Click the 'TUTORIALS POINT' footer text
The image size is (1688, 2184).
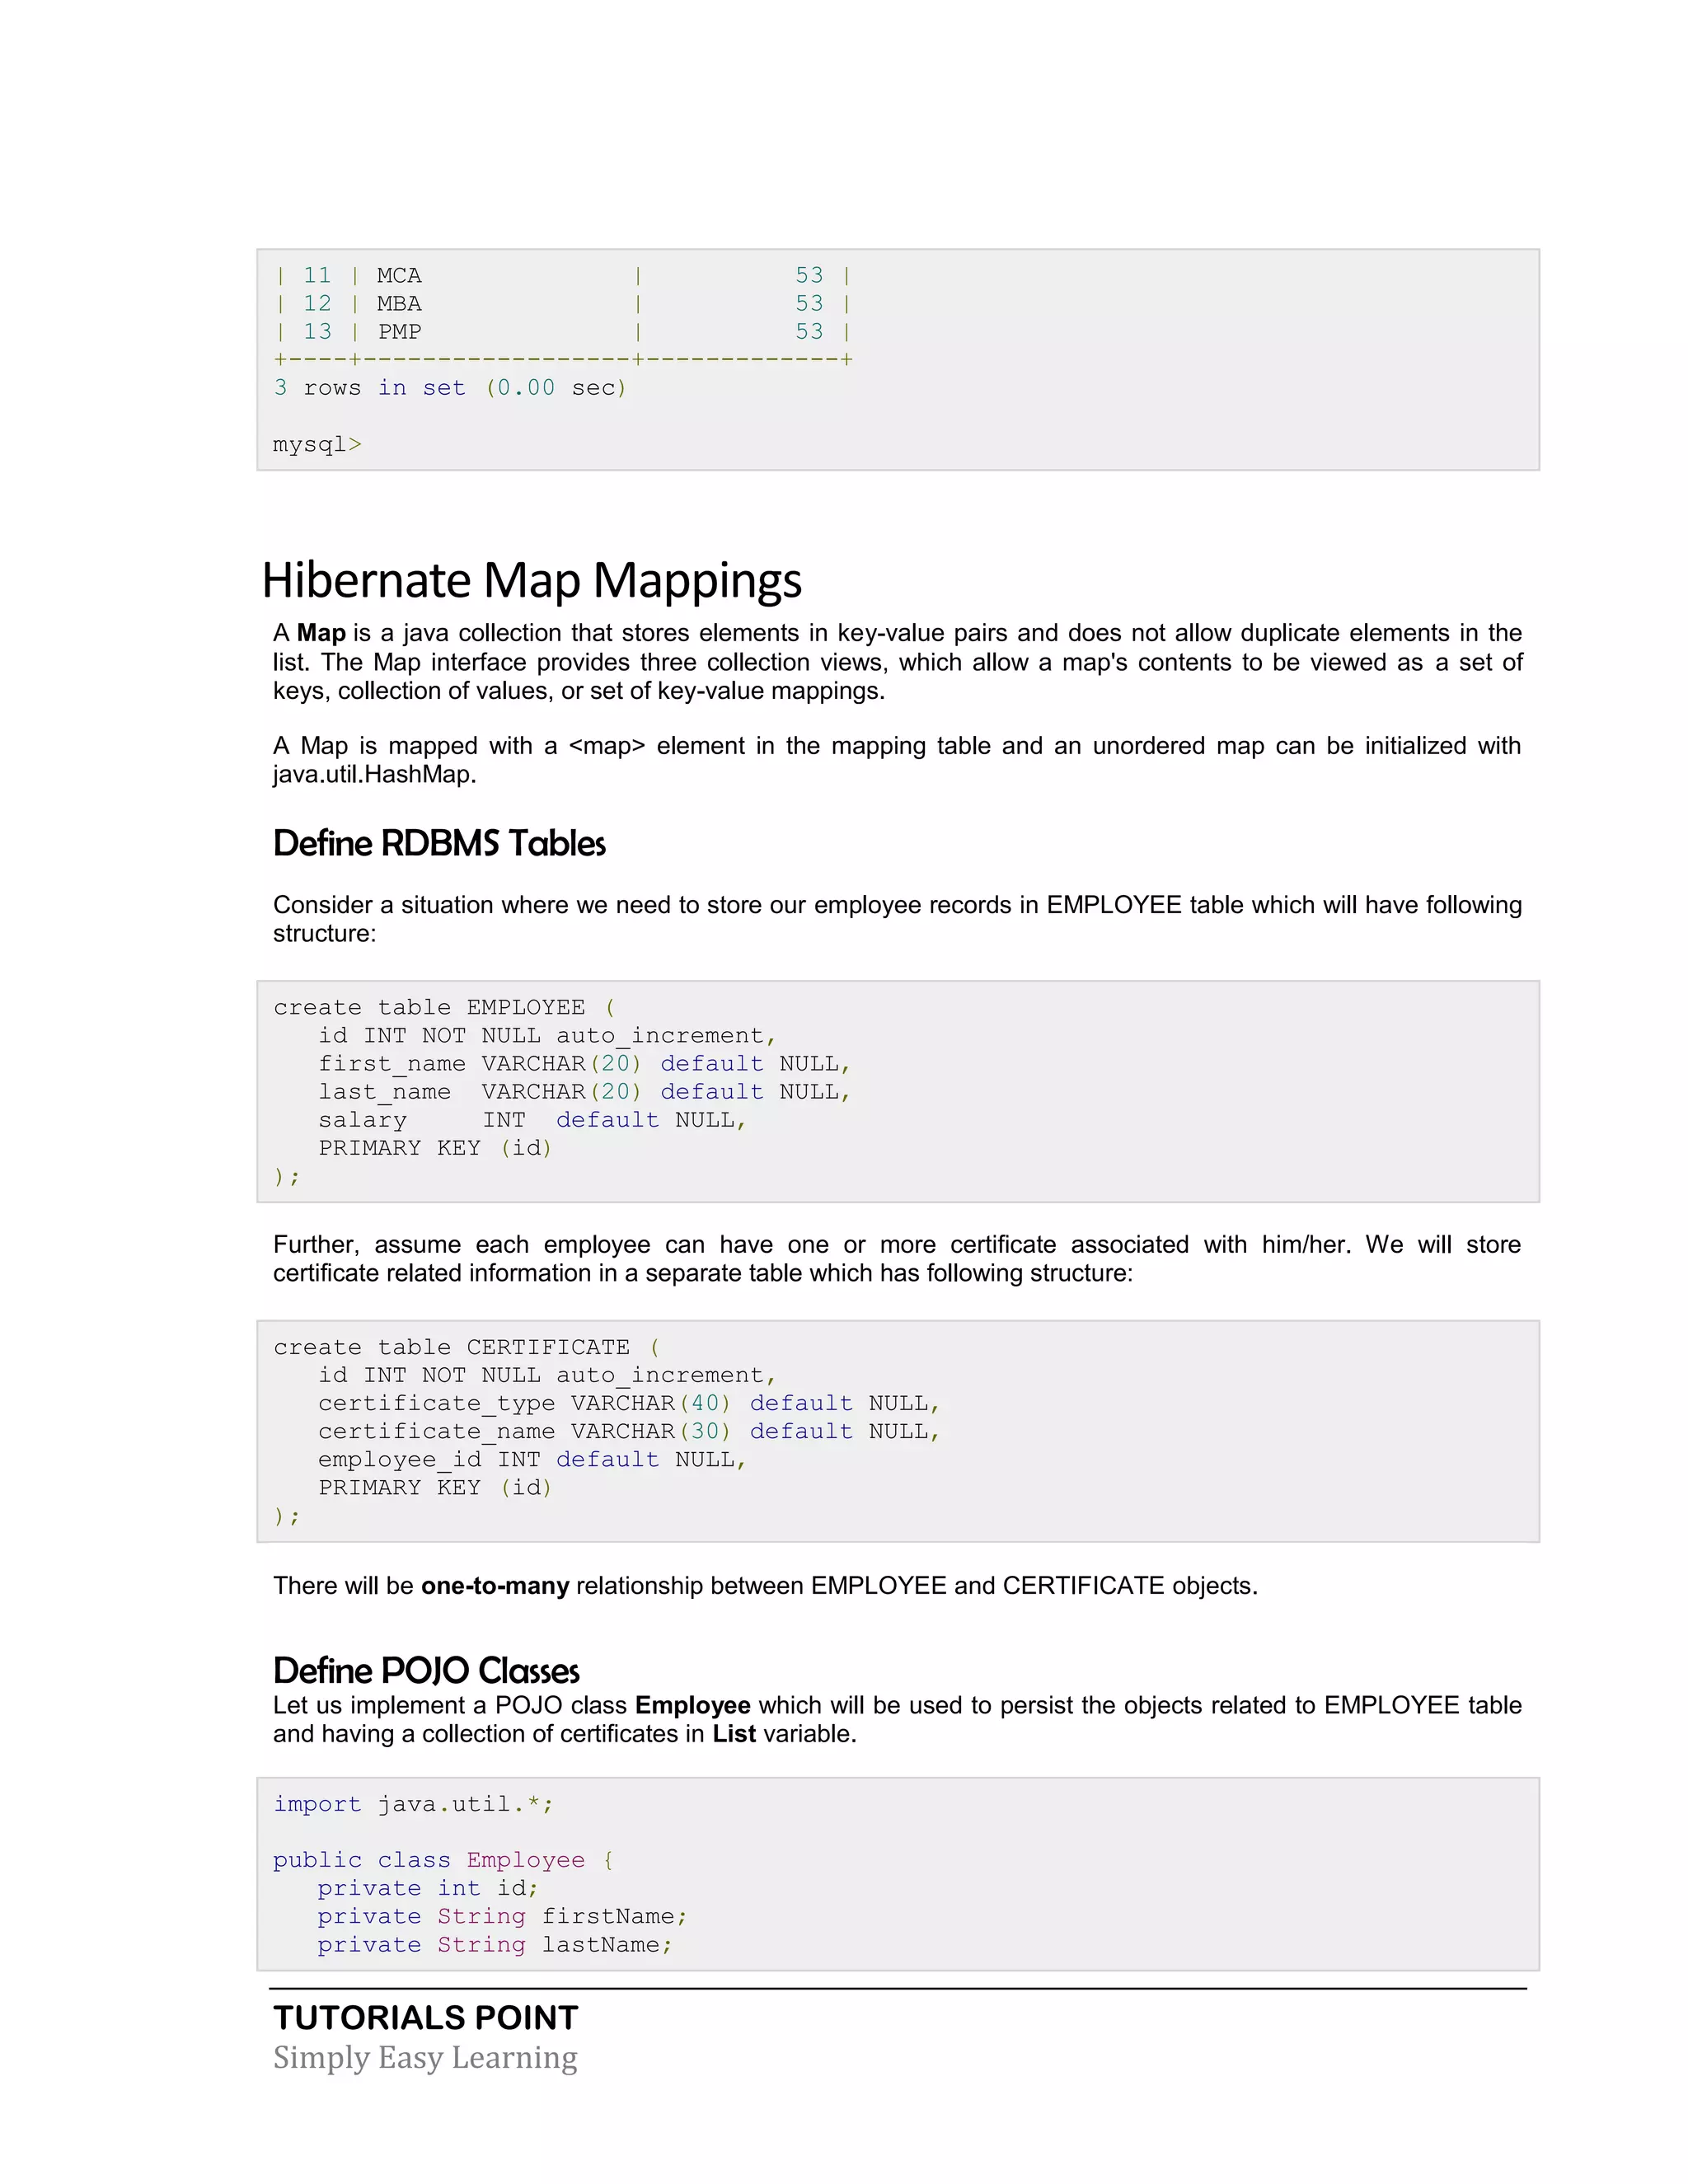(426, 2018)
